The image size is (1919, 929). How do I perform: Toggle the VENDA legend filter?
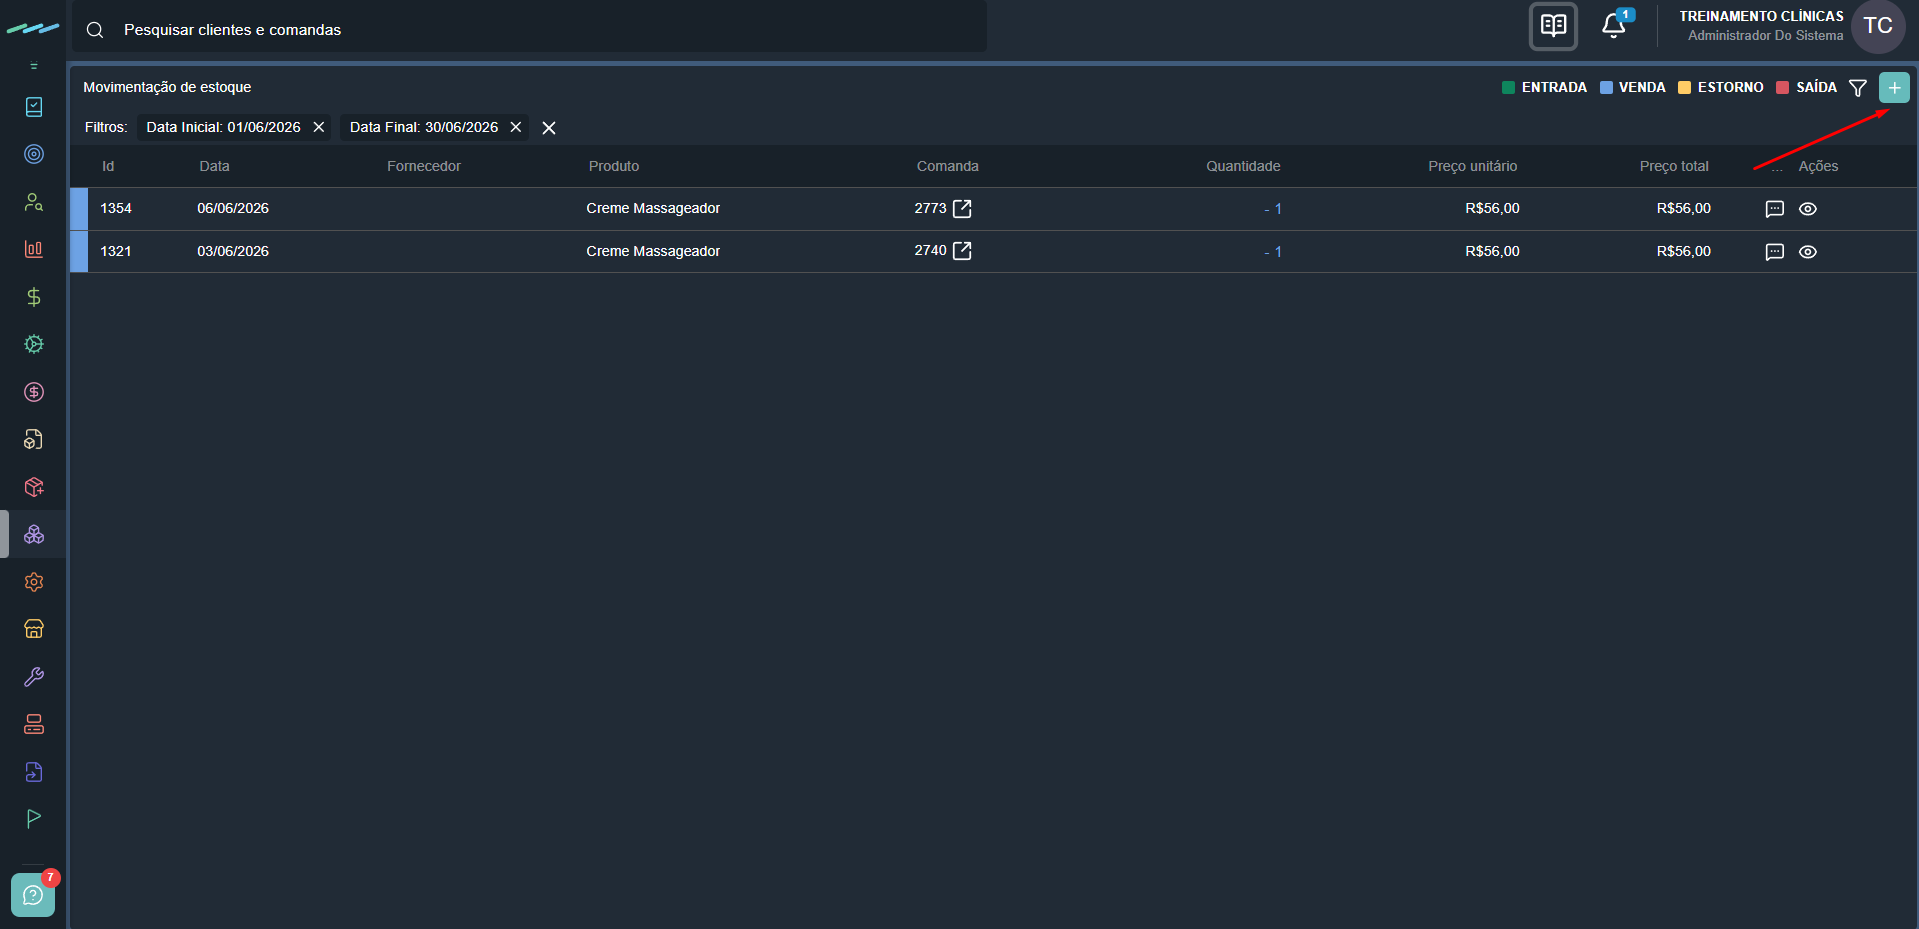pyautogui.click(x=1632, y=87)
